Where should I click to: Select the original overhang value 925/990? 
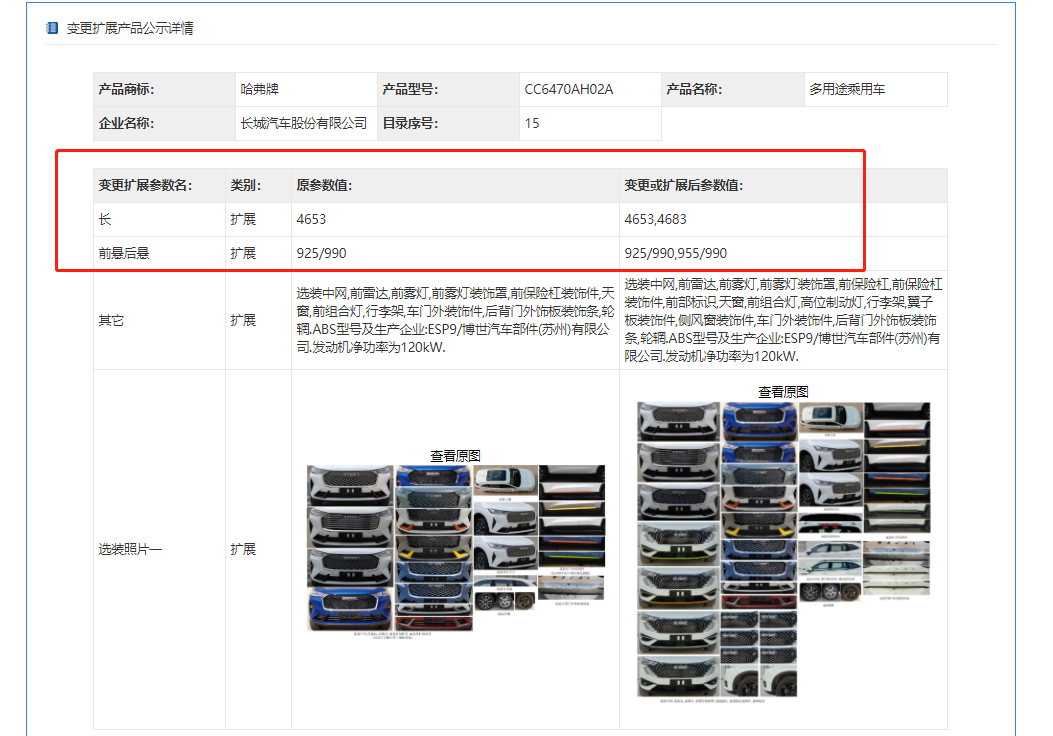322,253
